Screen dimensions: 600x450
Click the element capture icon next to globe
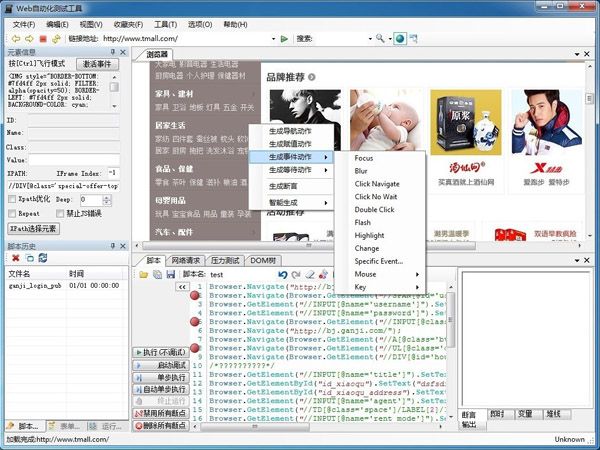[413, 39]
